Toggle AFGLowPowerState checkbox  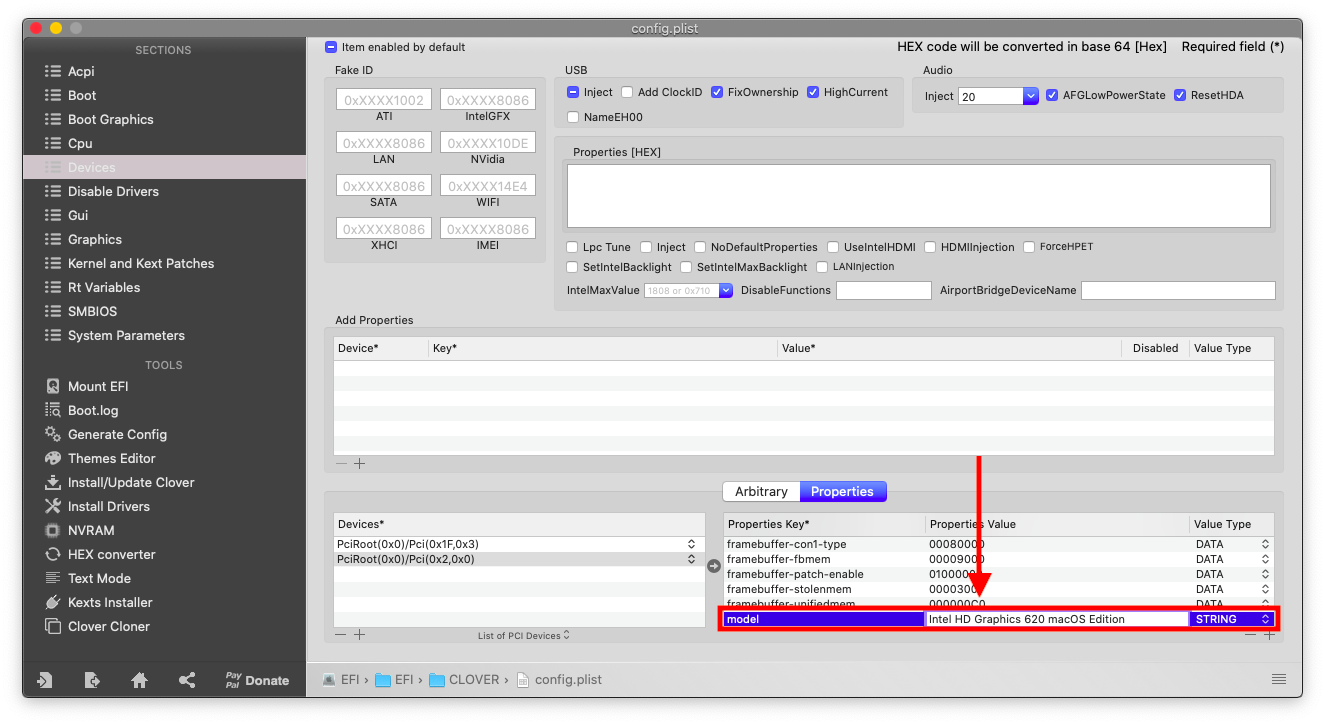coord(1052,95)
